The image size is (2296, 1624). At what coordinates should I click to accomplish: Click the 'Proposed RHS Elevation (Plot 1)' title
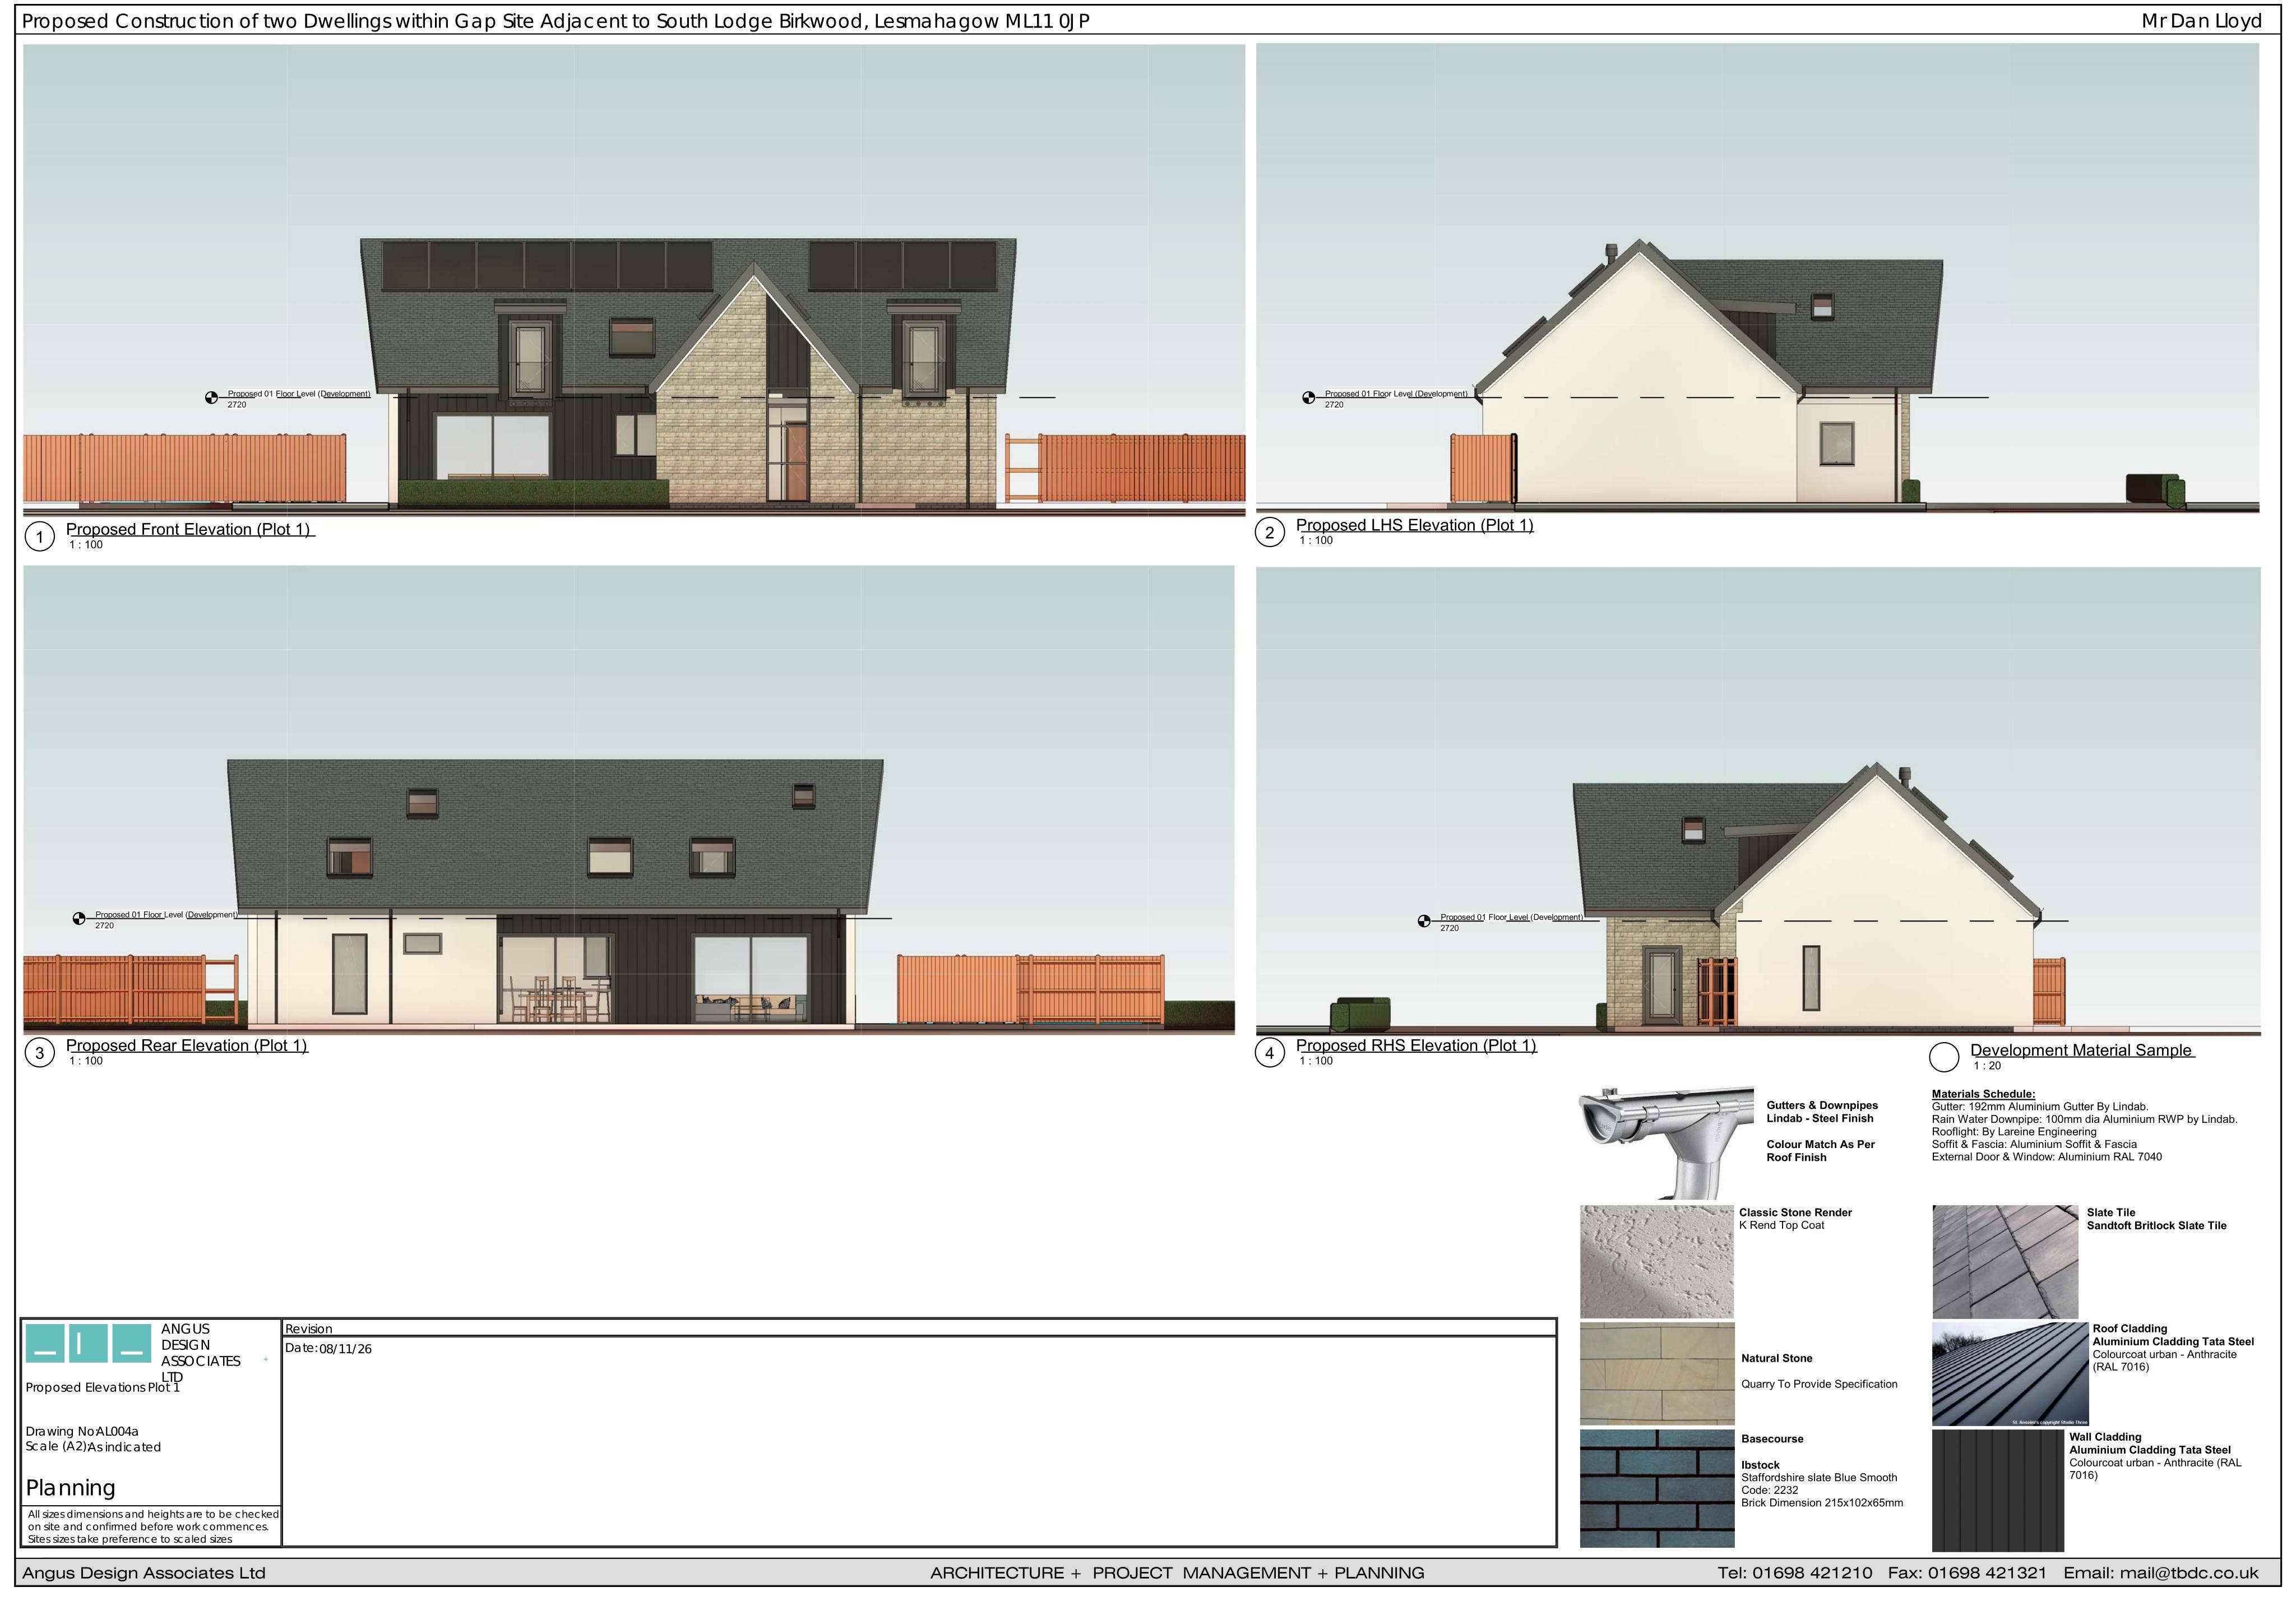(1416, 1046)
